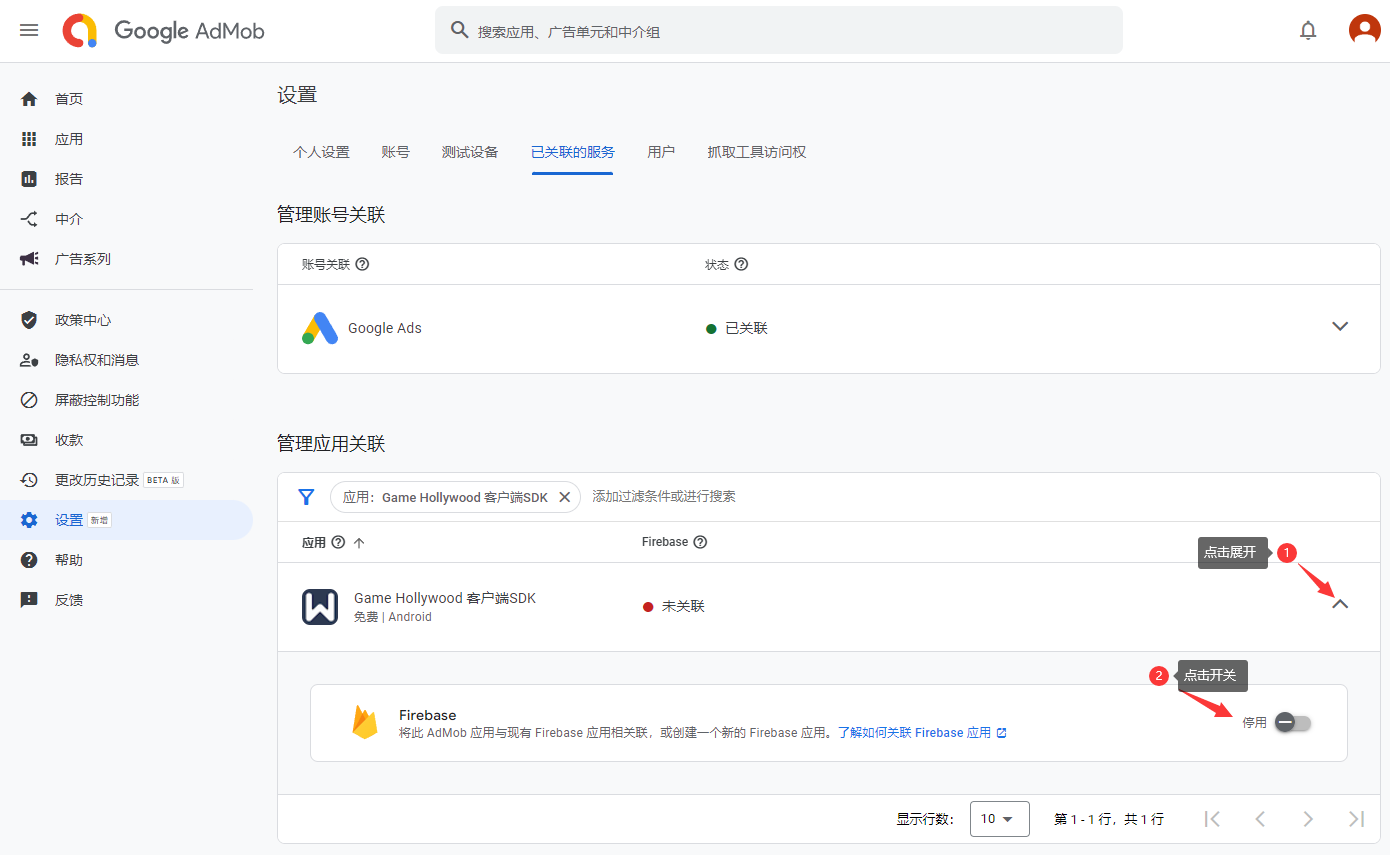Switch to the 抓取工具访问权 tab
The width and height of the screenshot is (1390, 855).
(x=756, y=152)
